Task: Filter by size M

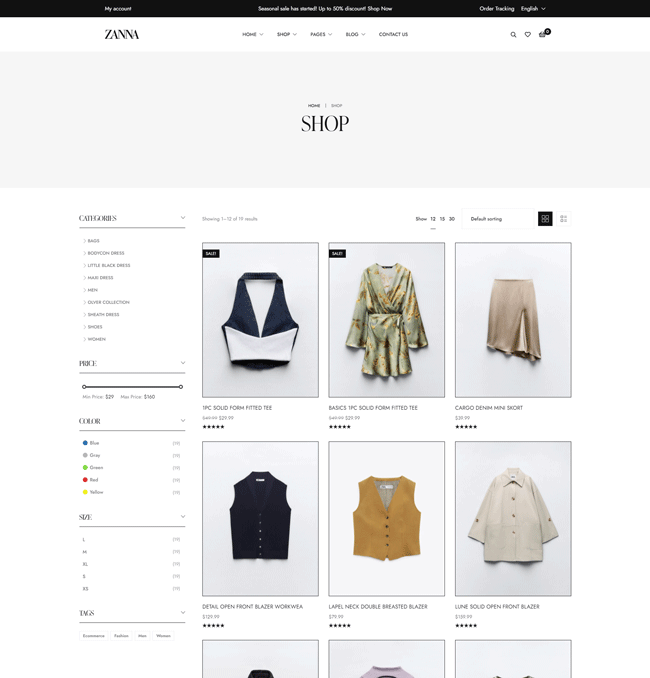Action: pos(85,552)
